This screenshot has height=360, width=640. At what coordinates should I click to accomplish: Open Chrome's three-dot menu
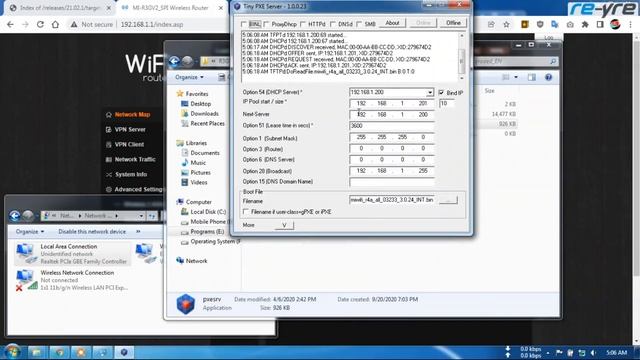631,24
